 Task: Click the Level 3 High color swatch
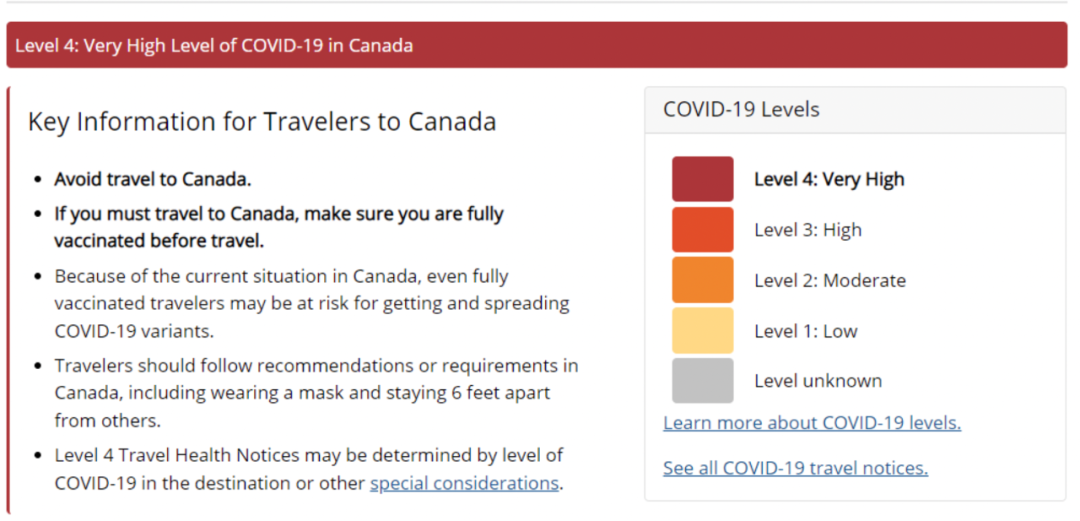tap(702, 230)
